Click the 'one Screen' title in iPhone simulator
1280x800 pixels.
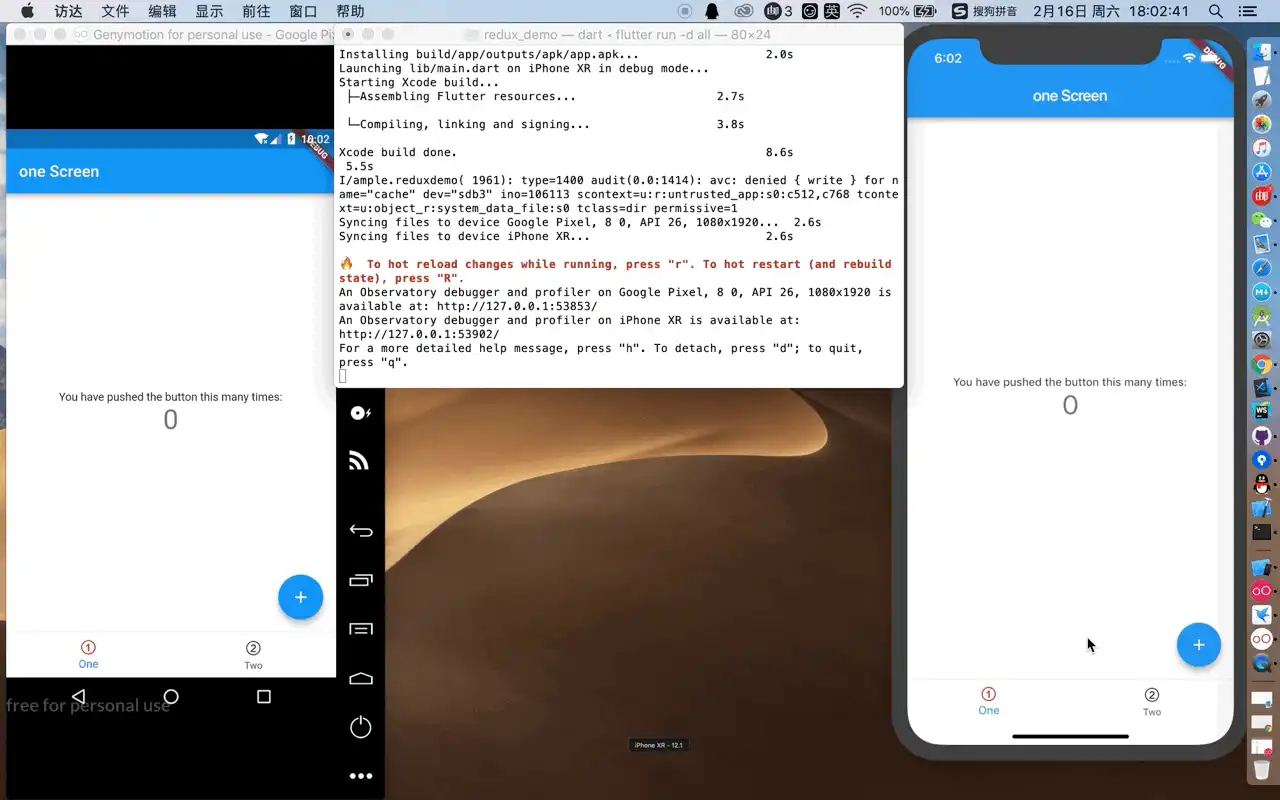1070,96
